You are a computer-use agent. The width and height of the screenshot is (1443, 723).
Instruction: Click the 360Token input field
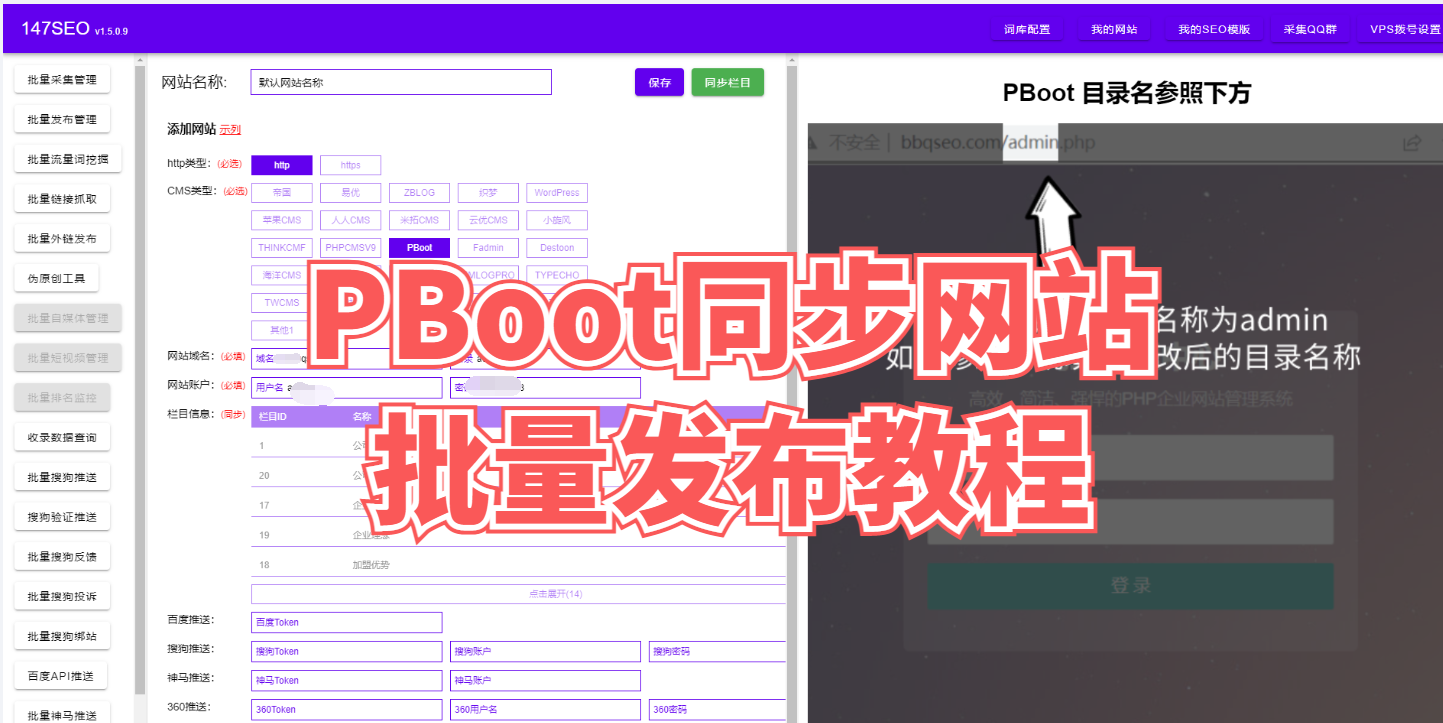click(x=346, y=710)
